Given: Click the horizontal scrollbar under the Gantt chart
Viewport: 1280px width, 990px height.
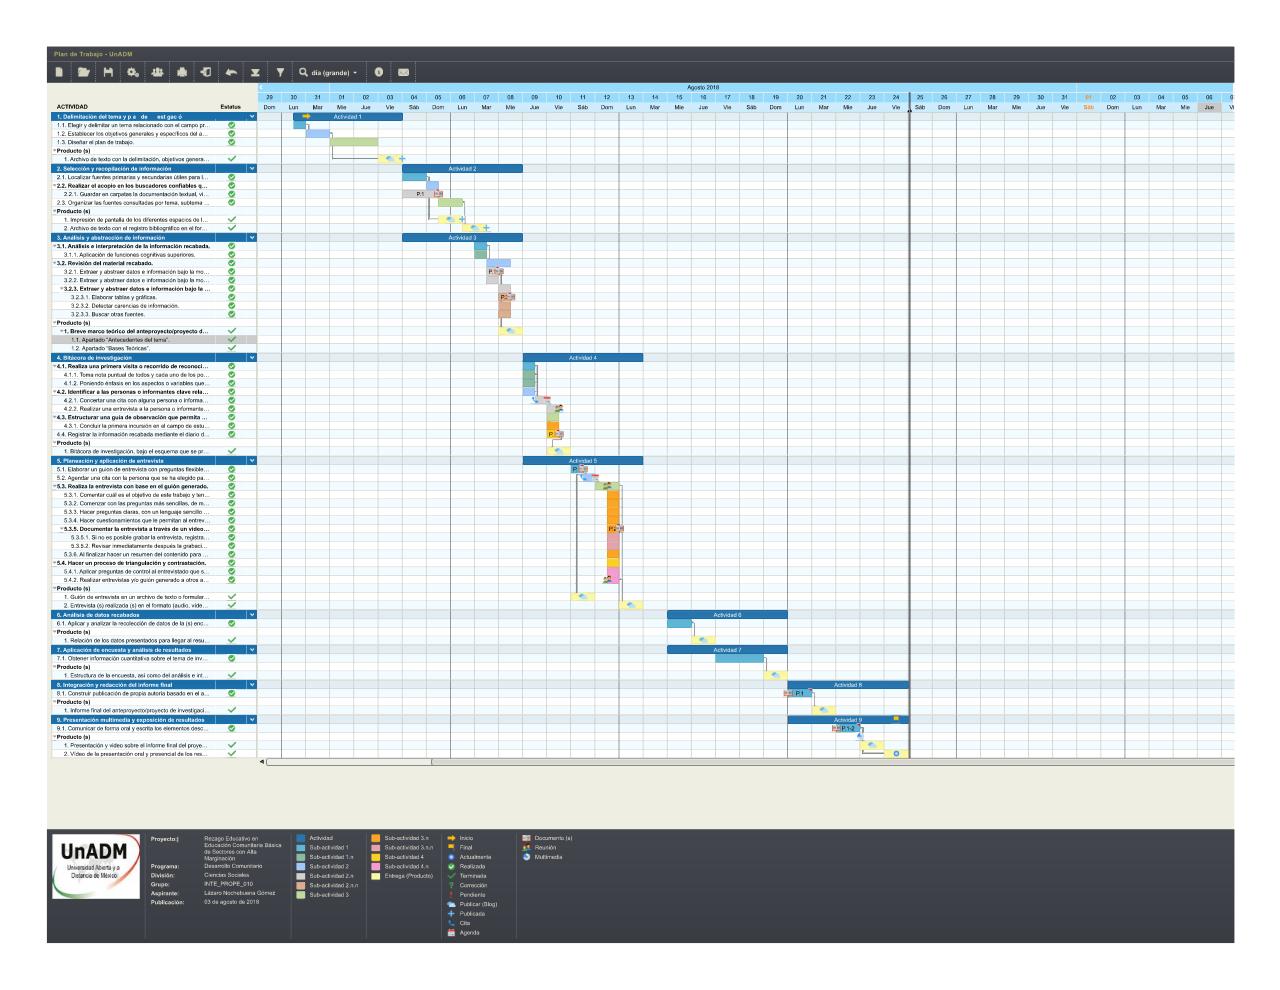Looking at the screenshot, I should [348, 762].
